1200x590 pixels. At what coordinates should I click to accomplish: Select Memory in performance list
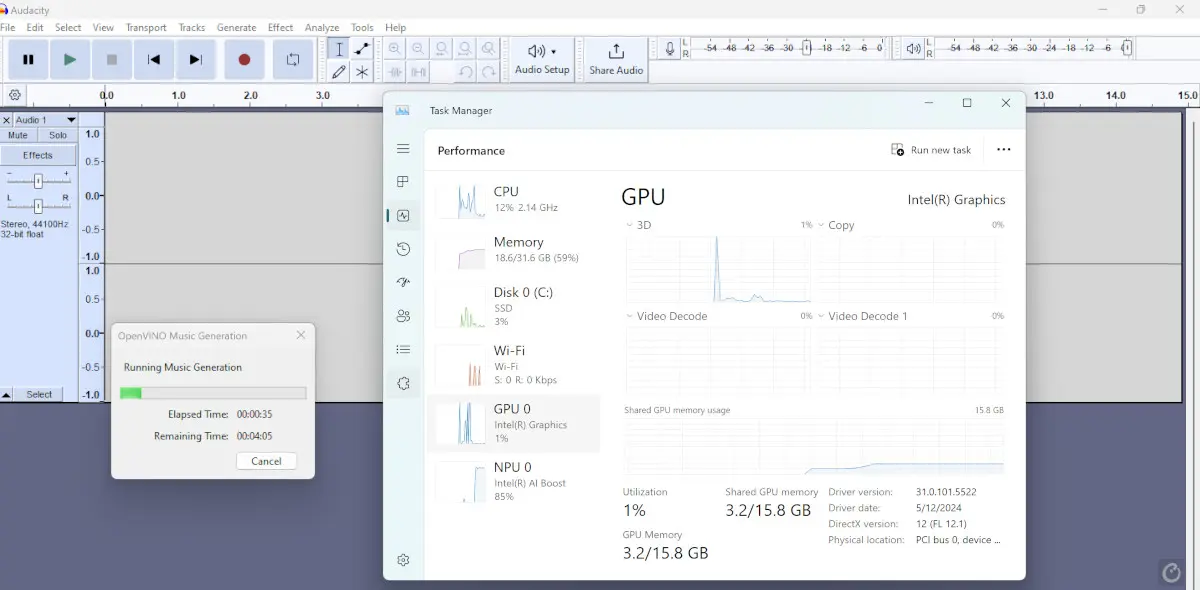pos(514,249)
